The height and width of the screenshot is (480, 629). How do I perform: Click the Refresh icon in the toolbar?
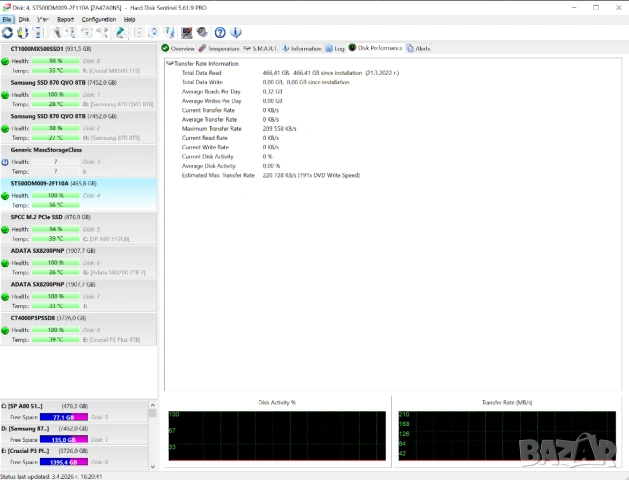(8, 33)
